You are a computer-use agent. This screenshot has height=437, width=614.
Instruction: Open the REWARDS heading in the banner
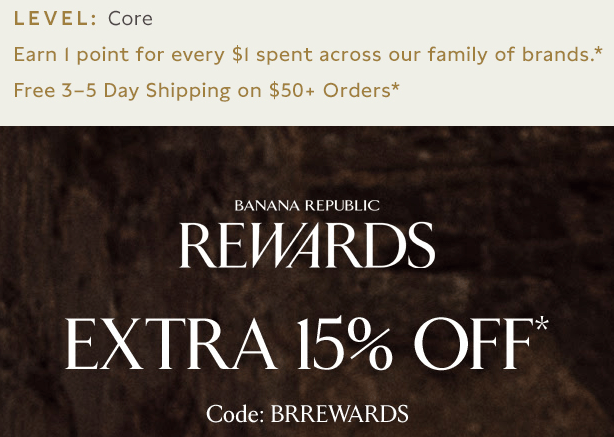(x=307, y=245)
